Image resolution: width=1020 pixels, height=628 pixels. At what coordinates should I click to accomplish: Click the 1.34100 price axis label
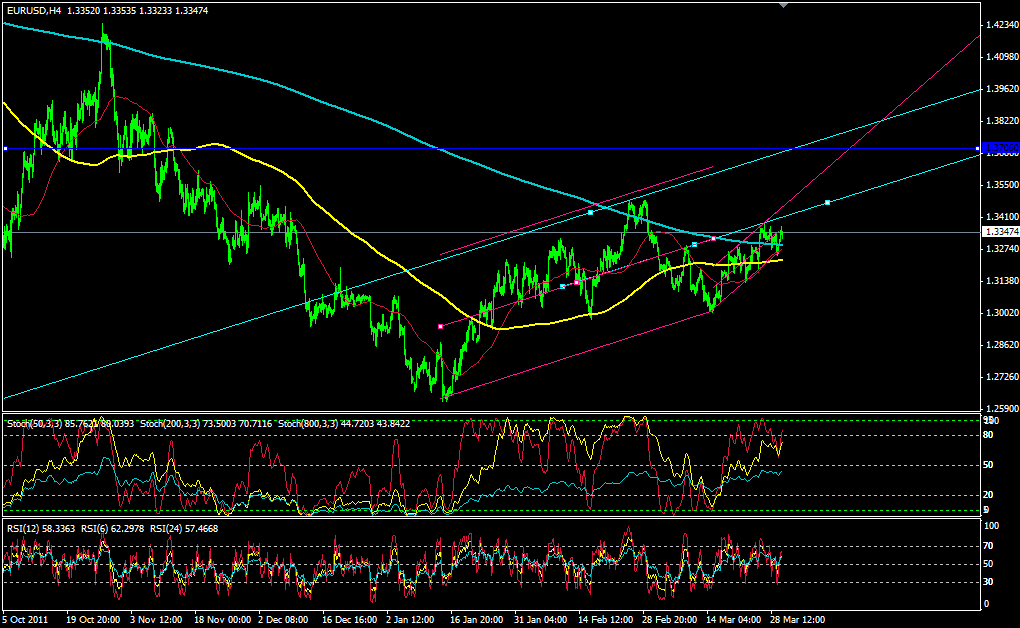[x=1002, y=217]
